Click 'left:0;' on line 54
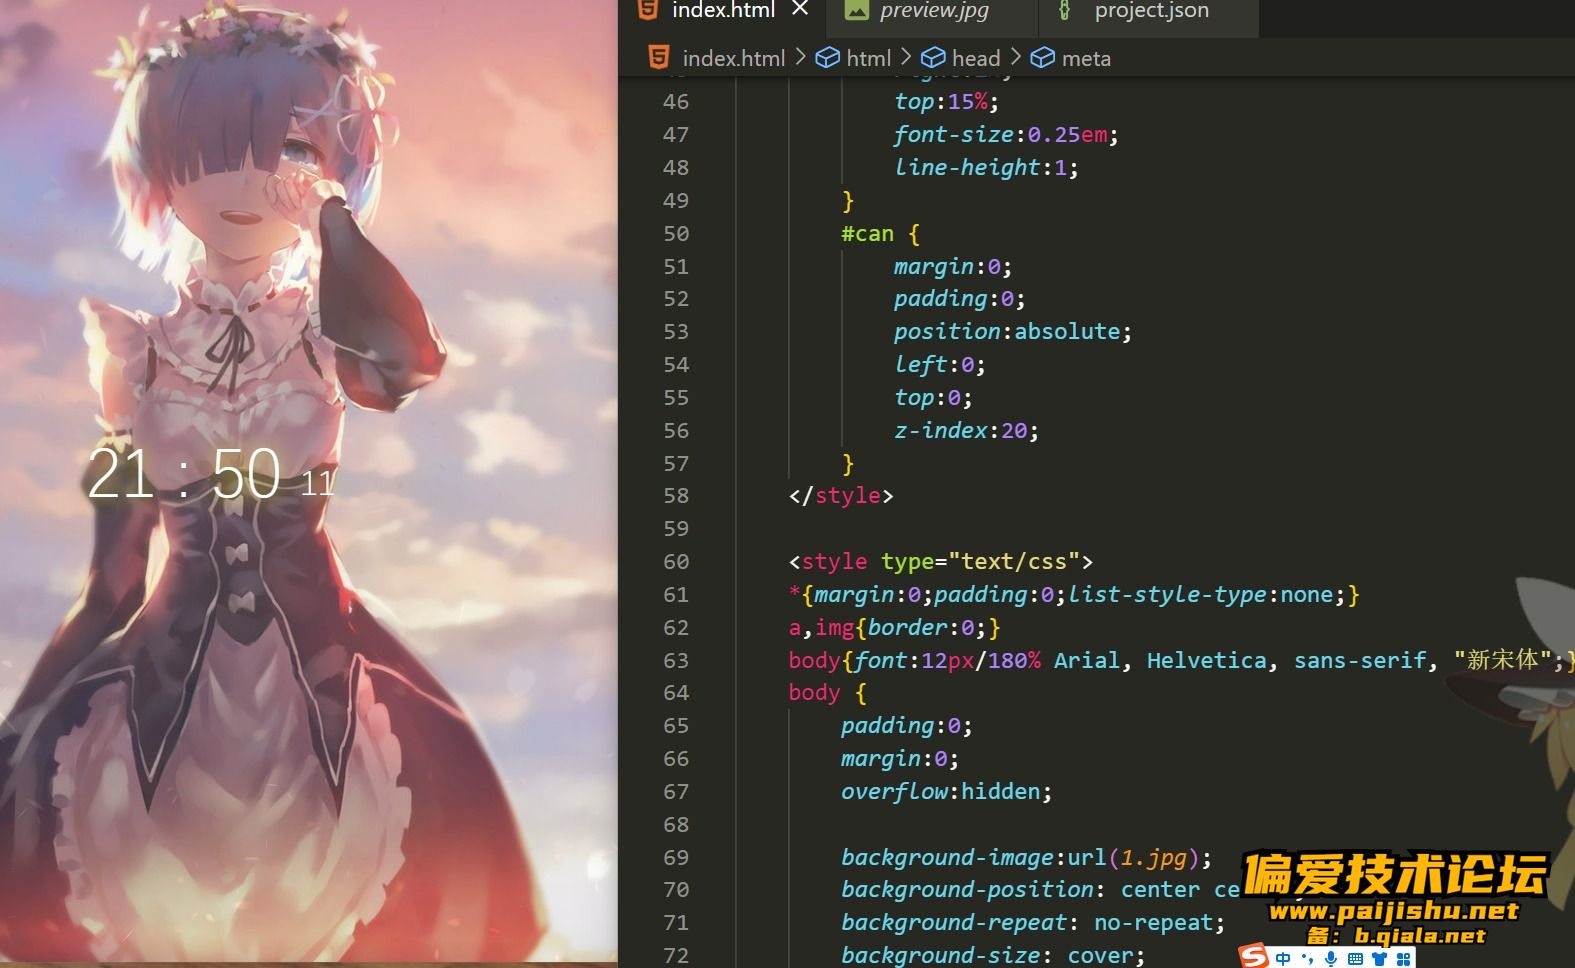 (940, 364)
